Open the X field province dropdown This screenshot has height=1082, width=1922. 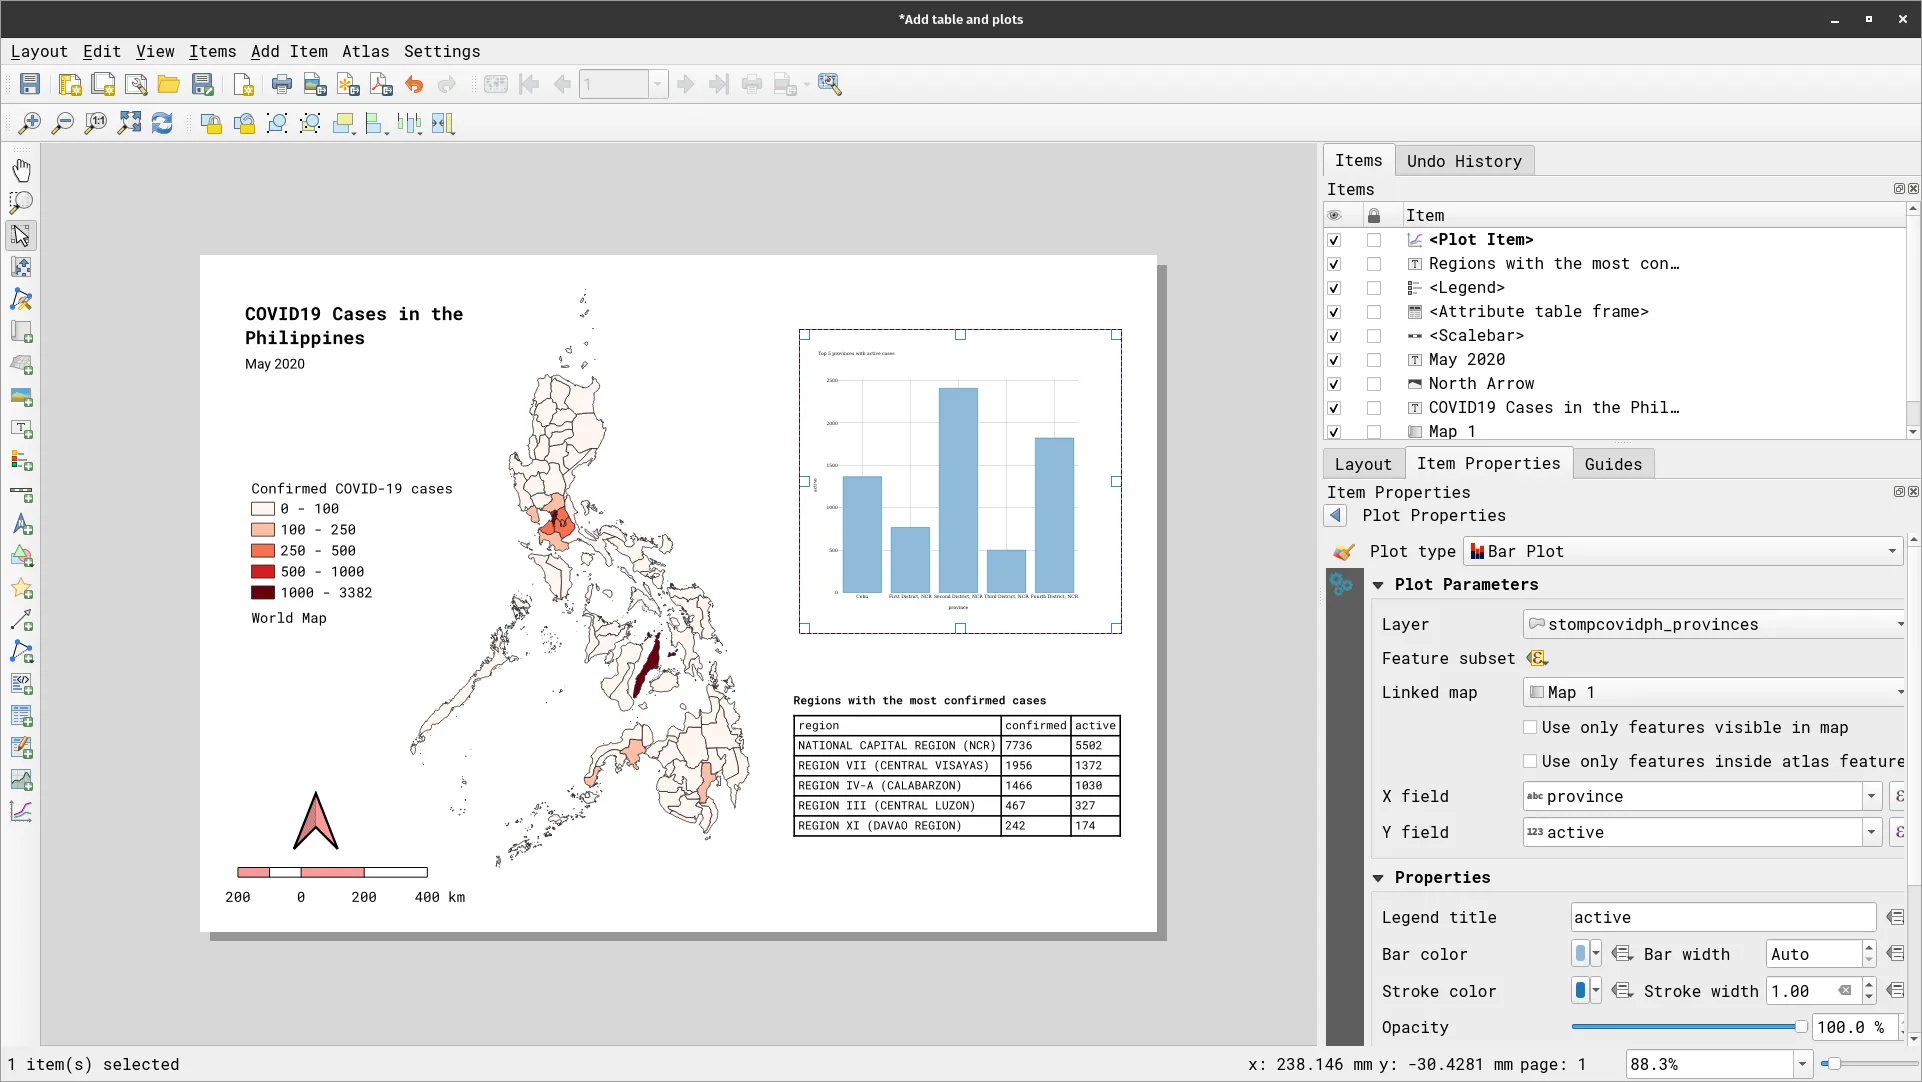(1871, 797)
